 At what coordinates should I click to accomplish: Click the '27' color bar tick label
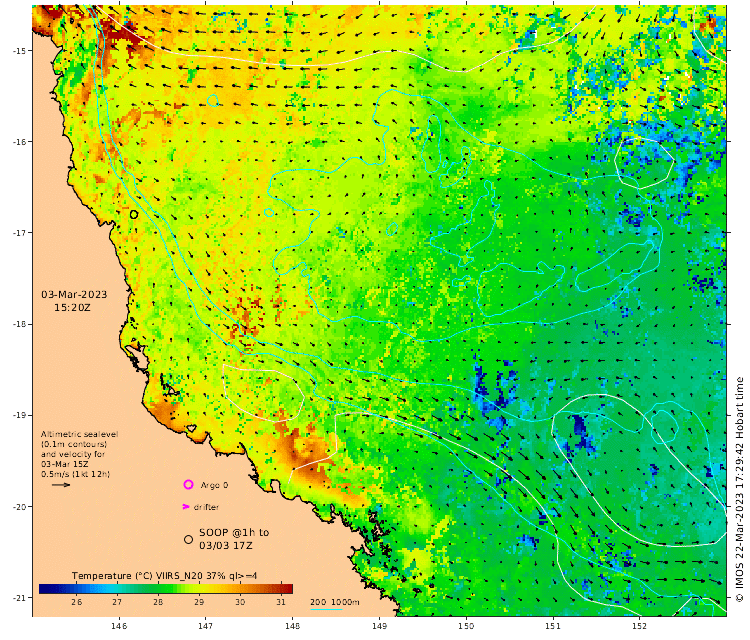117,602
